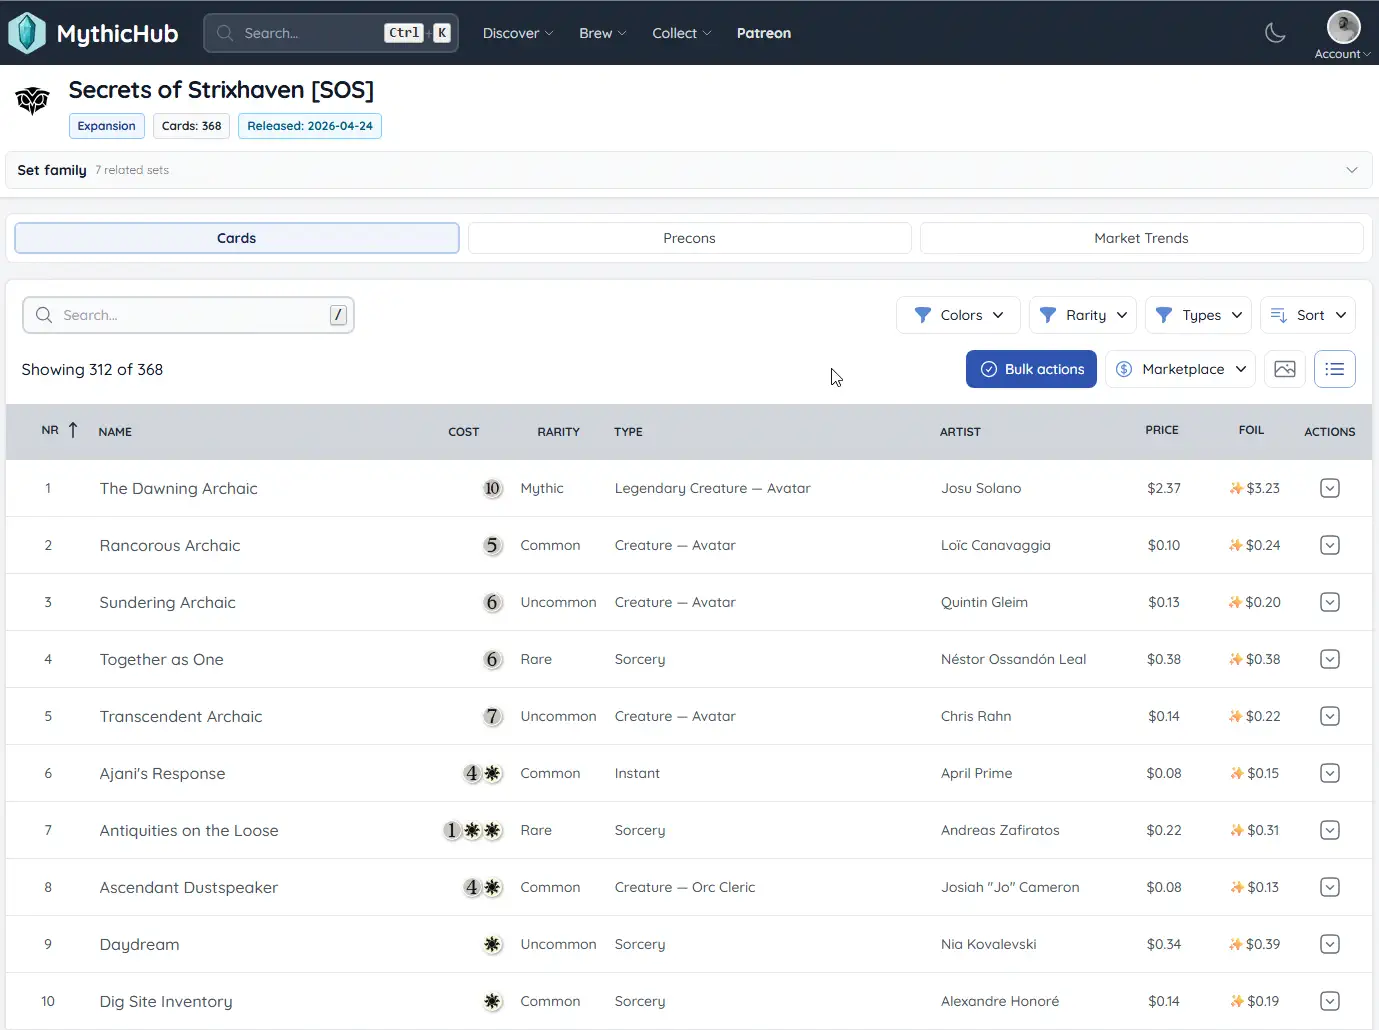Select the Cards tab
This screenshot has height=1030, width=1379.
pos(237,238)
